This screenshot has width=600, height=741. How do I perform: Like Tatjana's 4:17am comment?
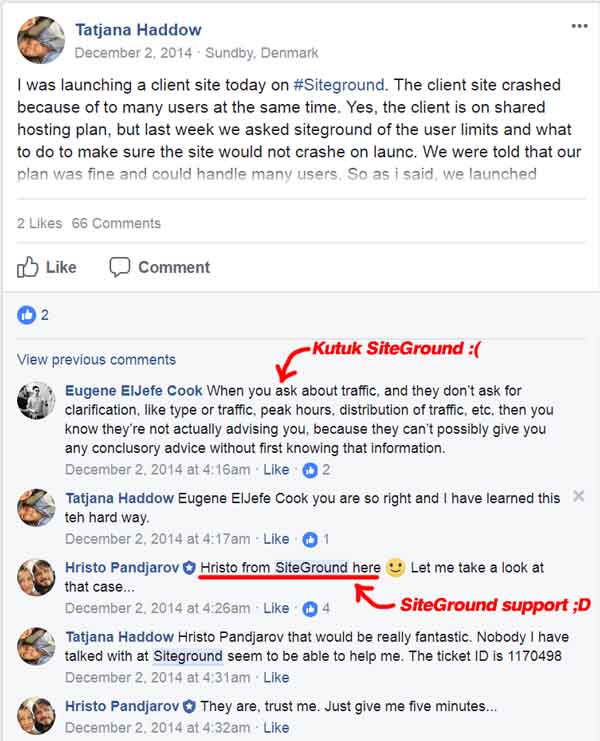(276, 539)
